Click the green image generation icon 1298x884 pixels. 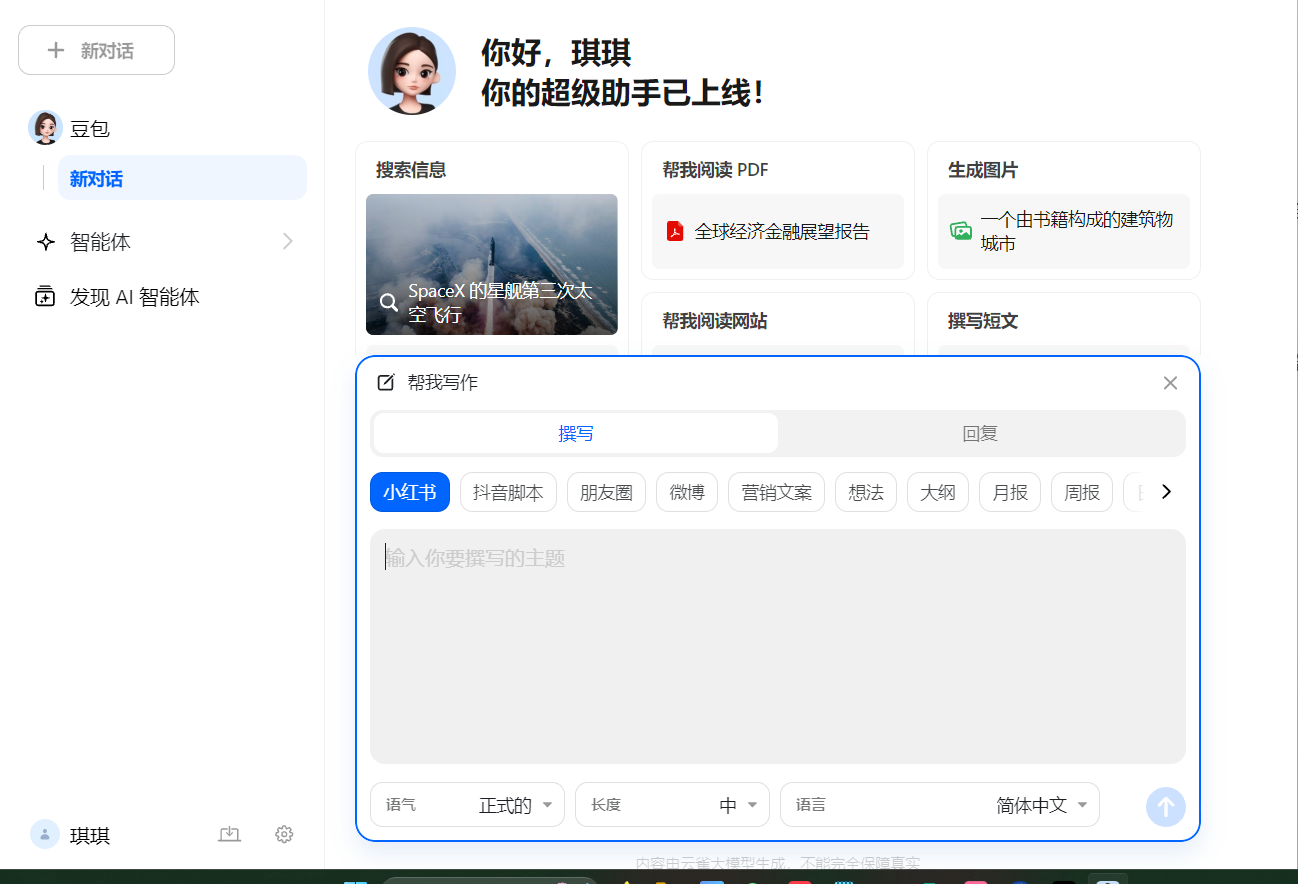(961, 231)
